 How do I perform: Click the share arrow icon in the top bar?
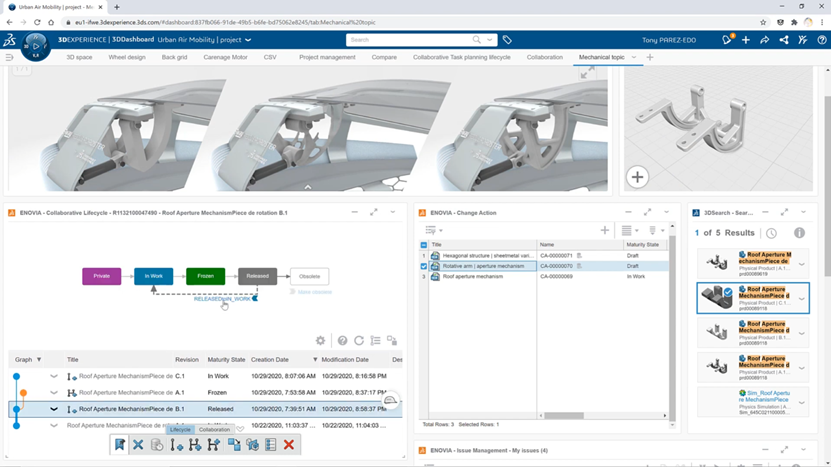[x=764, y=40]
